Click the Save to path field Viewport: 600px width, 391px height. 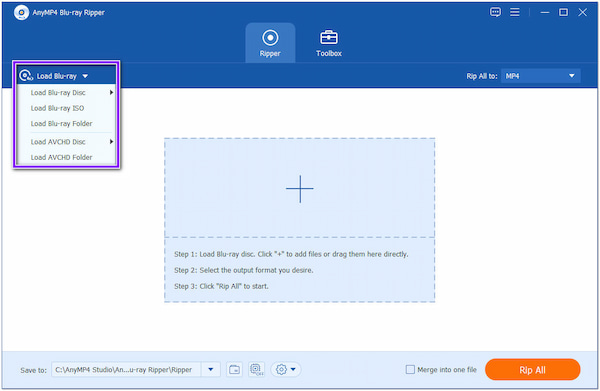click(x=126, y=370)
